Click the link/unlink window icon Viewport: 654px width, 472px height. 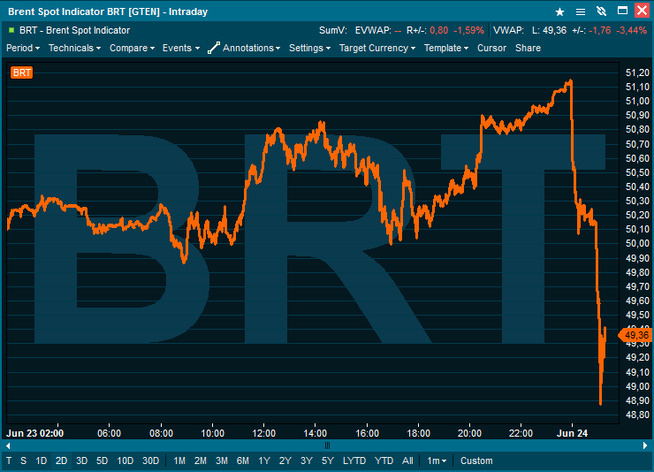[x=598, y=11]
